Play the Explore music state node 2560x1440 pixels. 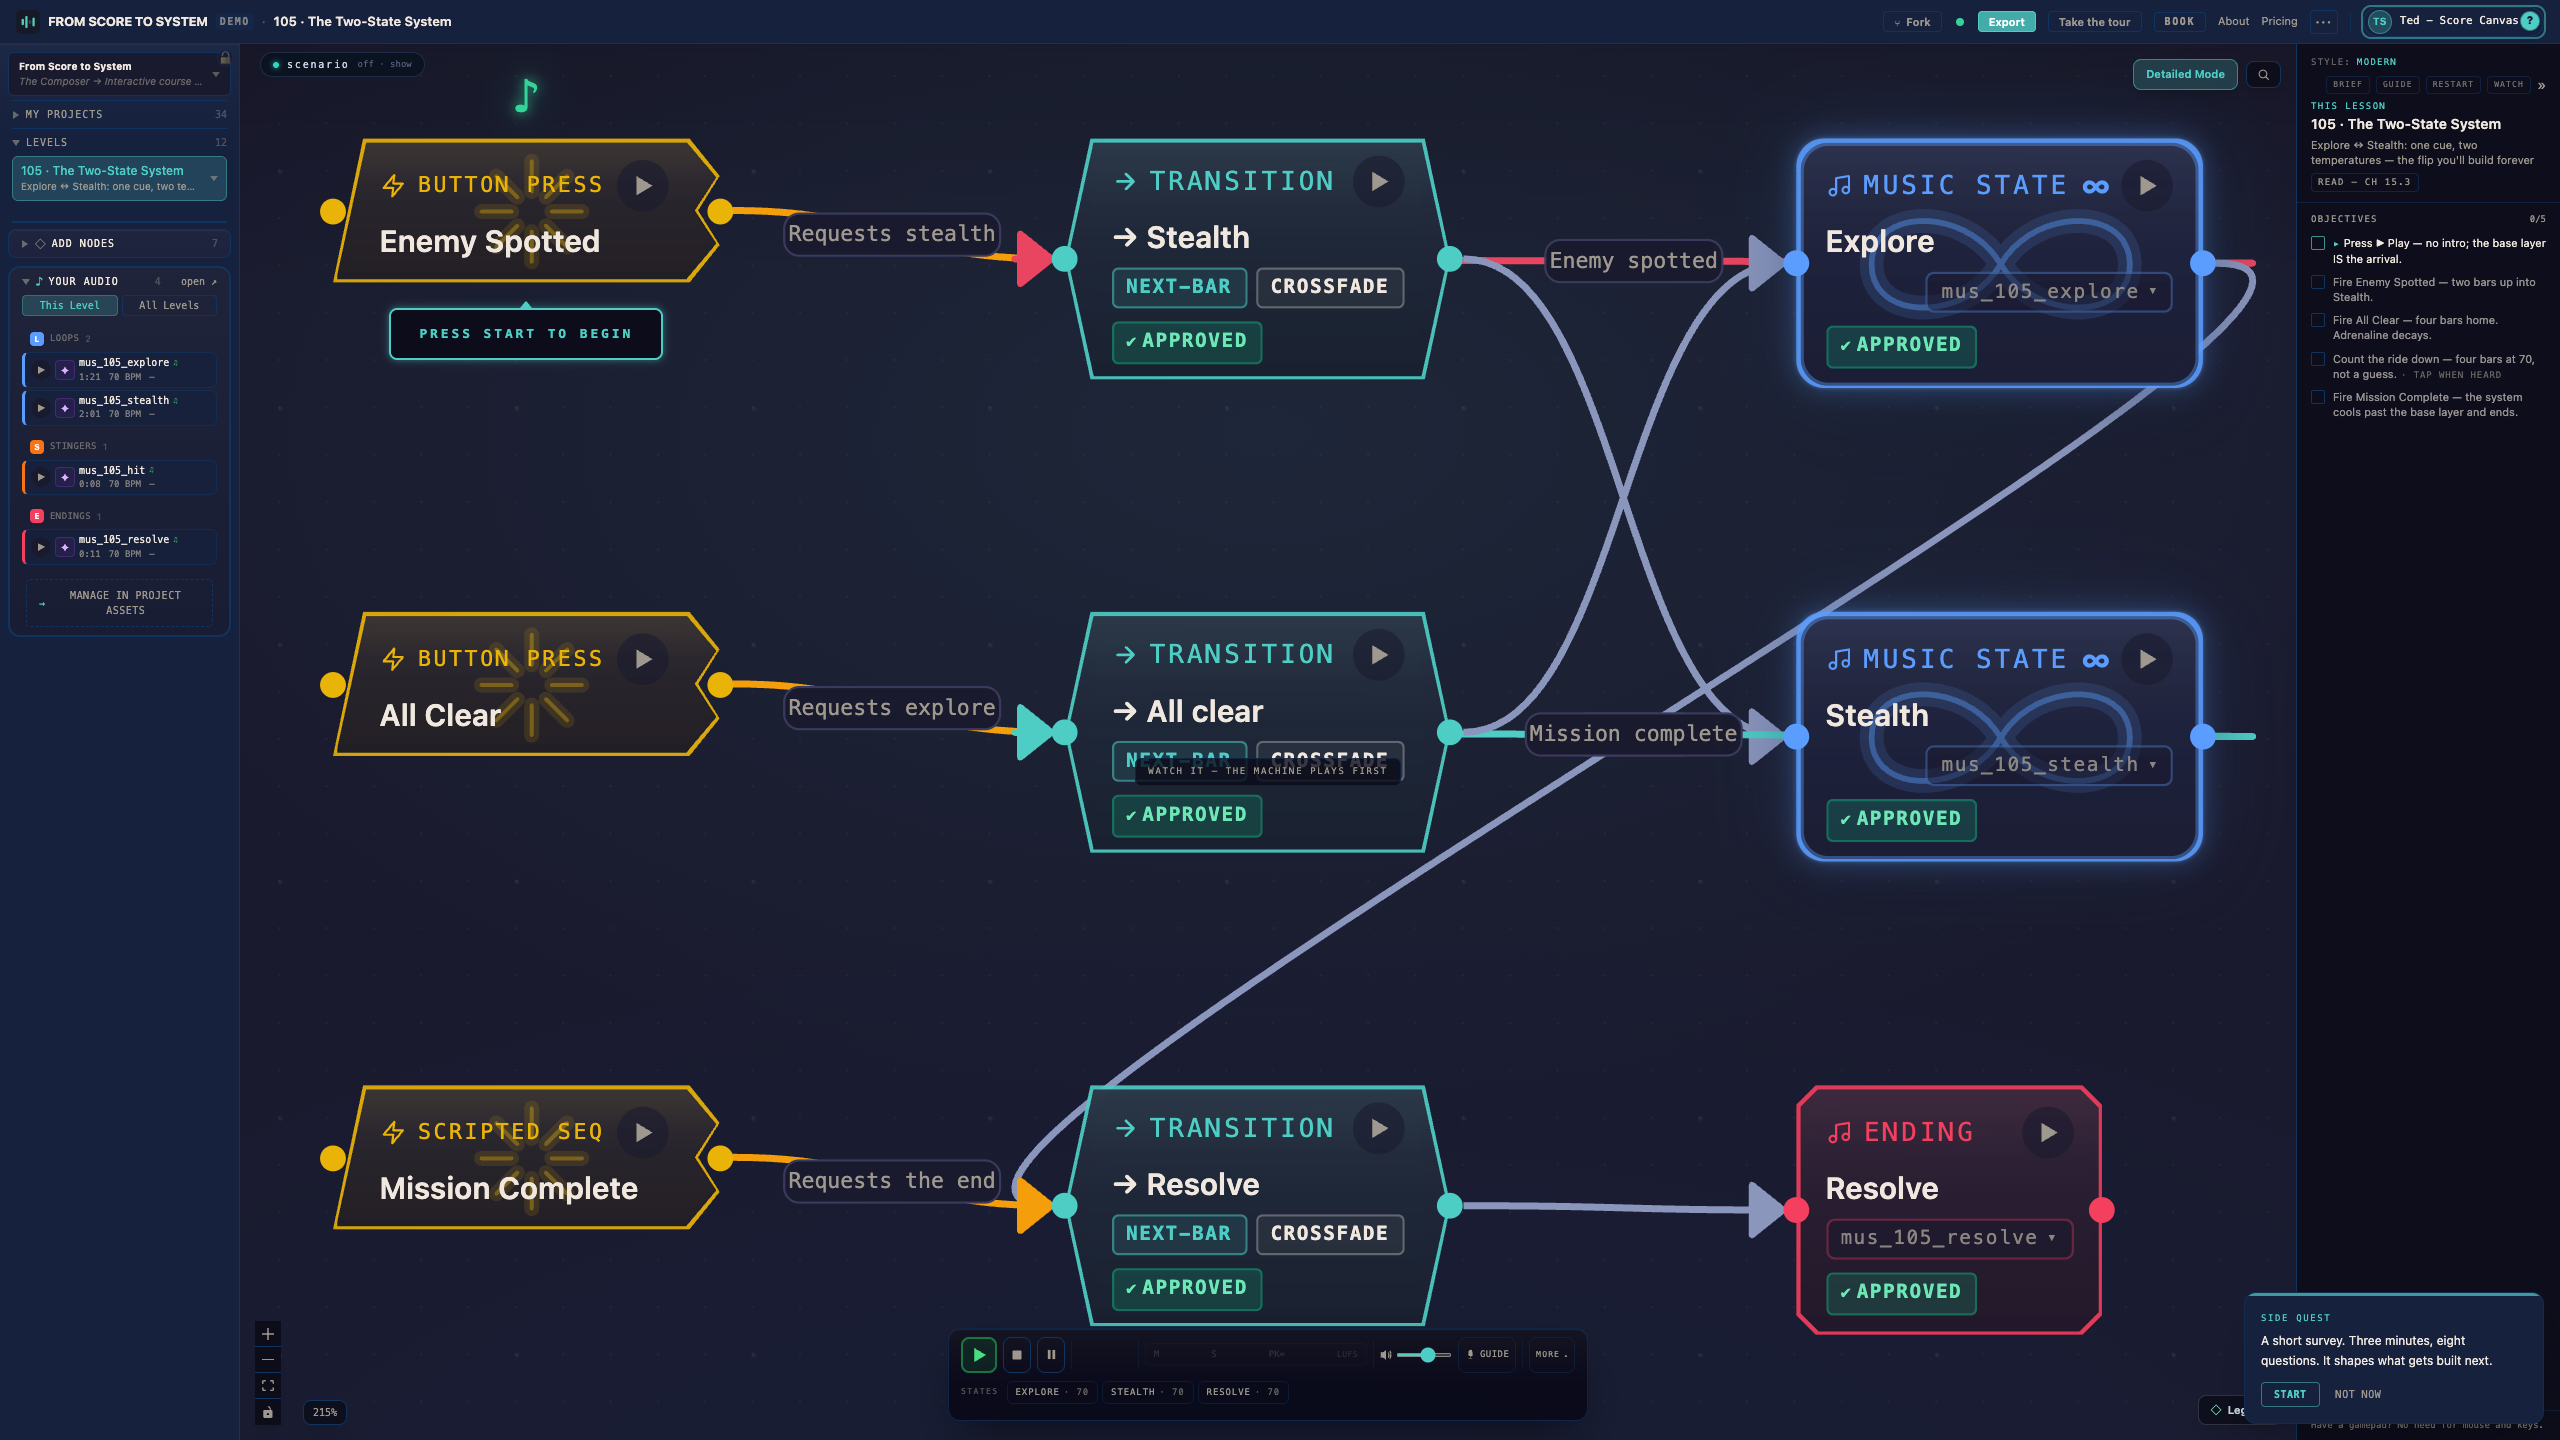click(2147, 186)
